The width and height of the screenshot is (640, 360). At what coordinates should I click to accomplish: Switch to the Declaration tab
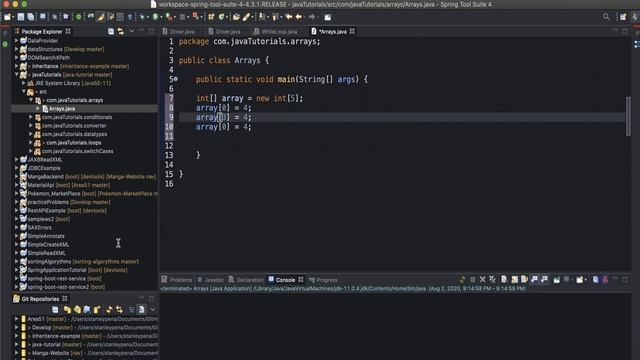(x=246, y=280)
